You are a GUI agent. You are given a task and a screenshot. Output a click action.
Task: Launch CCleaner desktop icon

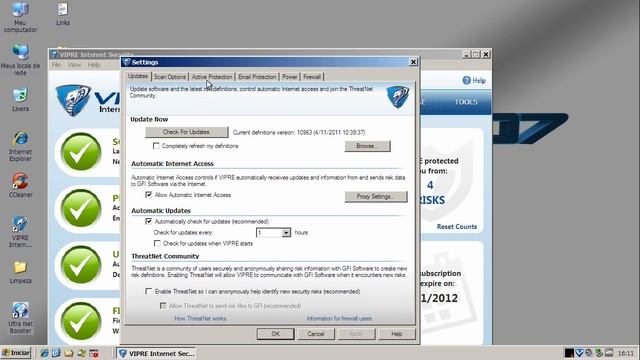click(20, 185)
